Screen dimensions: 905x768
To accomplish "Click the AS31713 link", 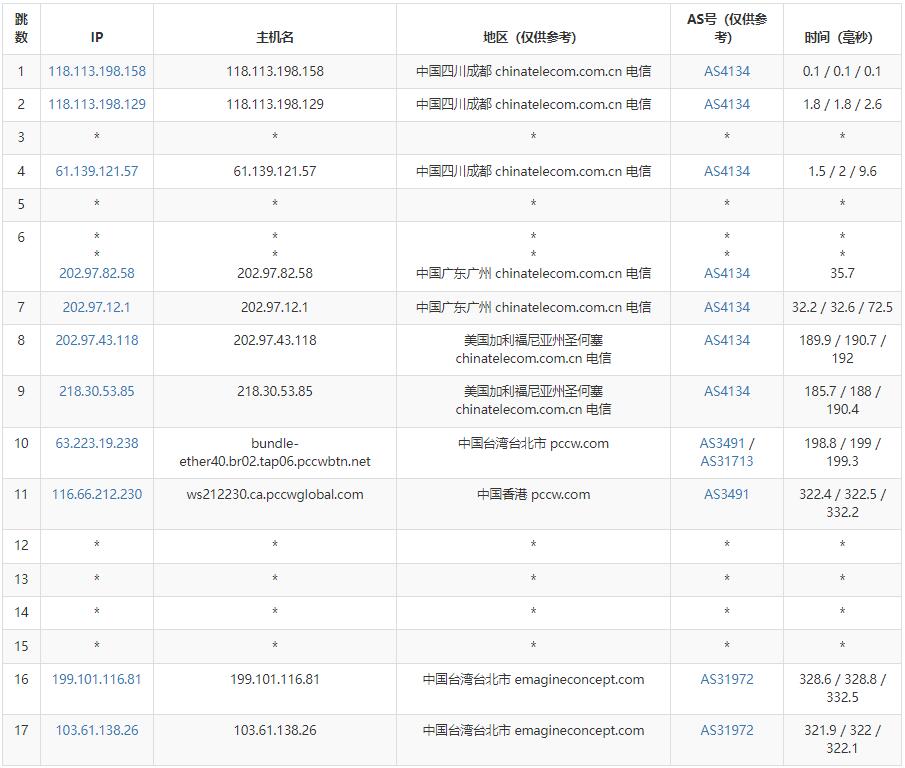I will 727,461.
